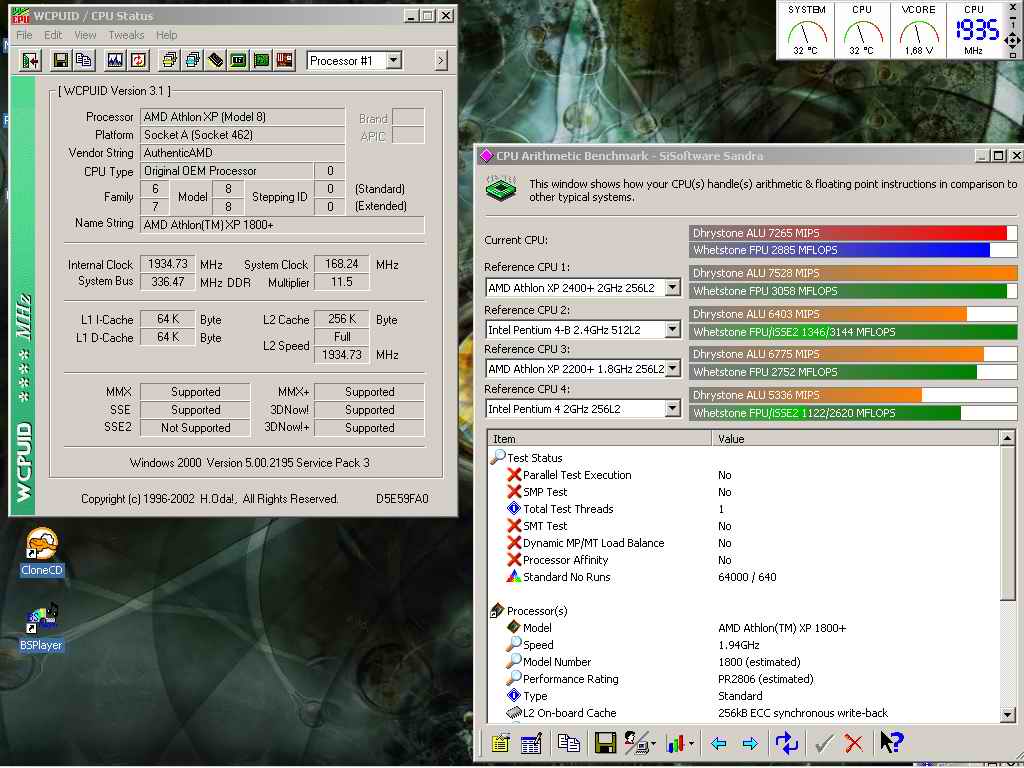Click the scroll up arrow in Sandra list

1007,438
